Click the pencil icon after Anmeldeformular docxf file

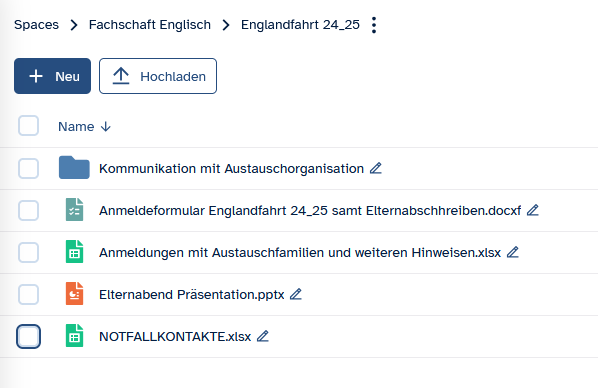533,210
